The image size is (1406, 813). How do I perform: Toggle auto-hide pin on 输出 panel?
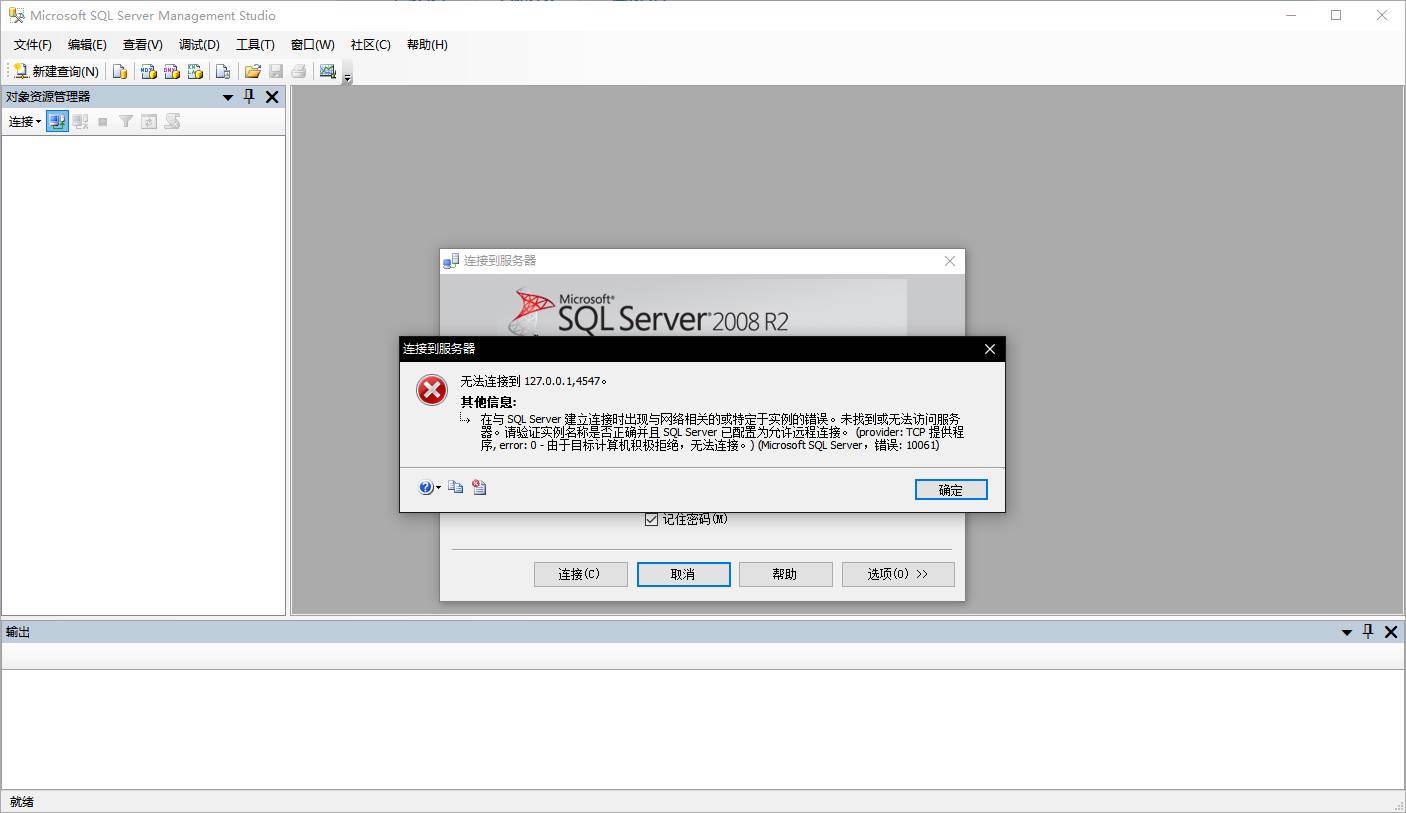click(1369, 632)
